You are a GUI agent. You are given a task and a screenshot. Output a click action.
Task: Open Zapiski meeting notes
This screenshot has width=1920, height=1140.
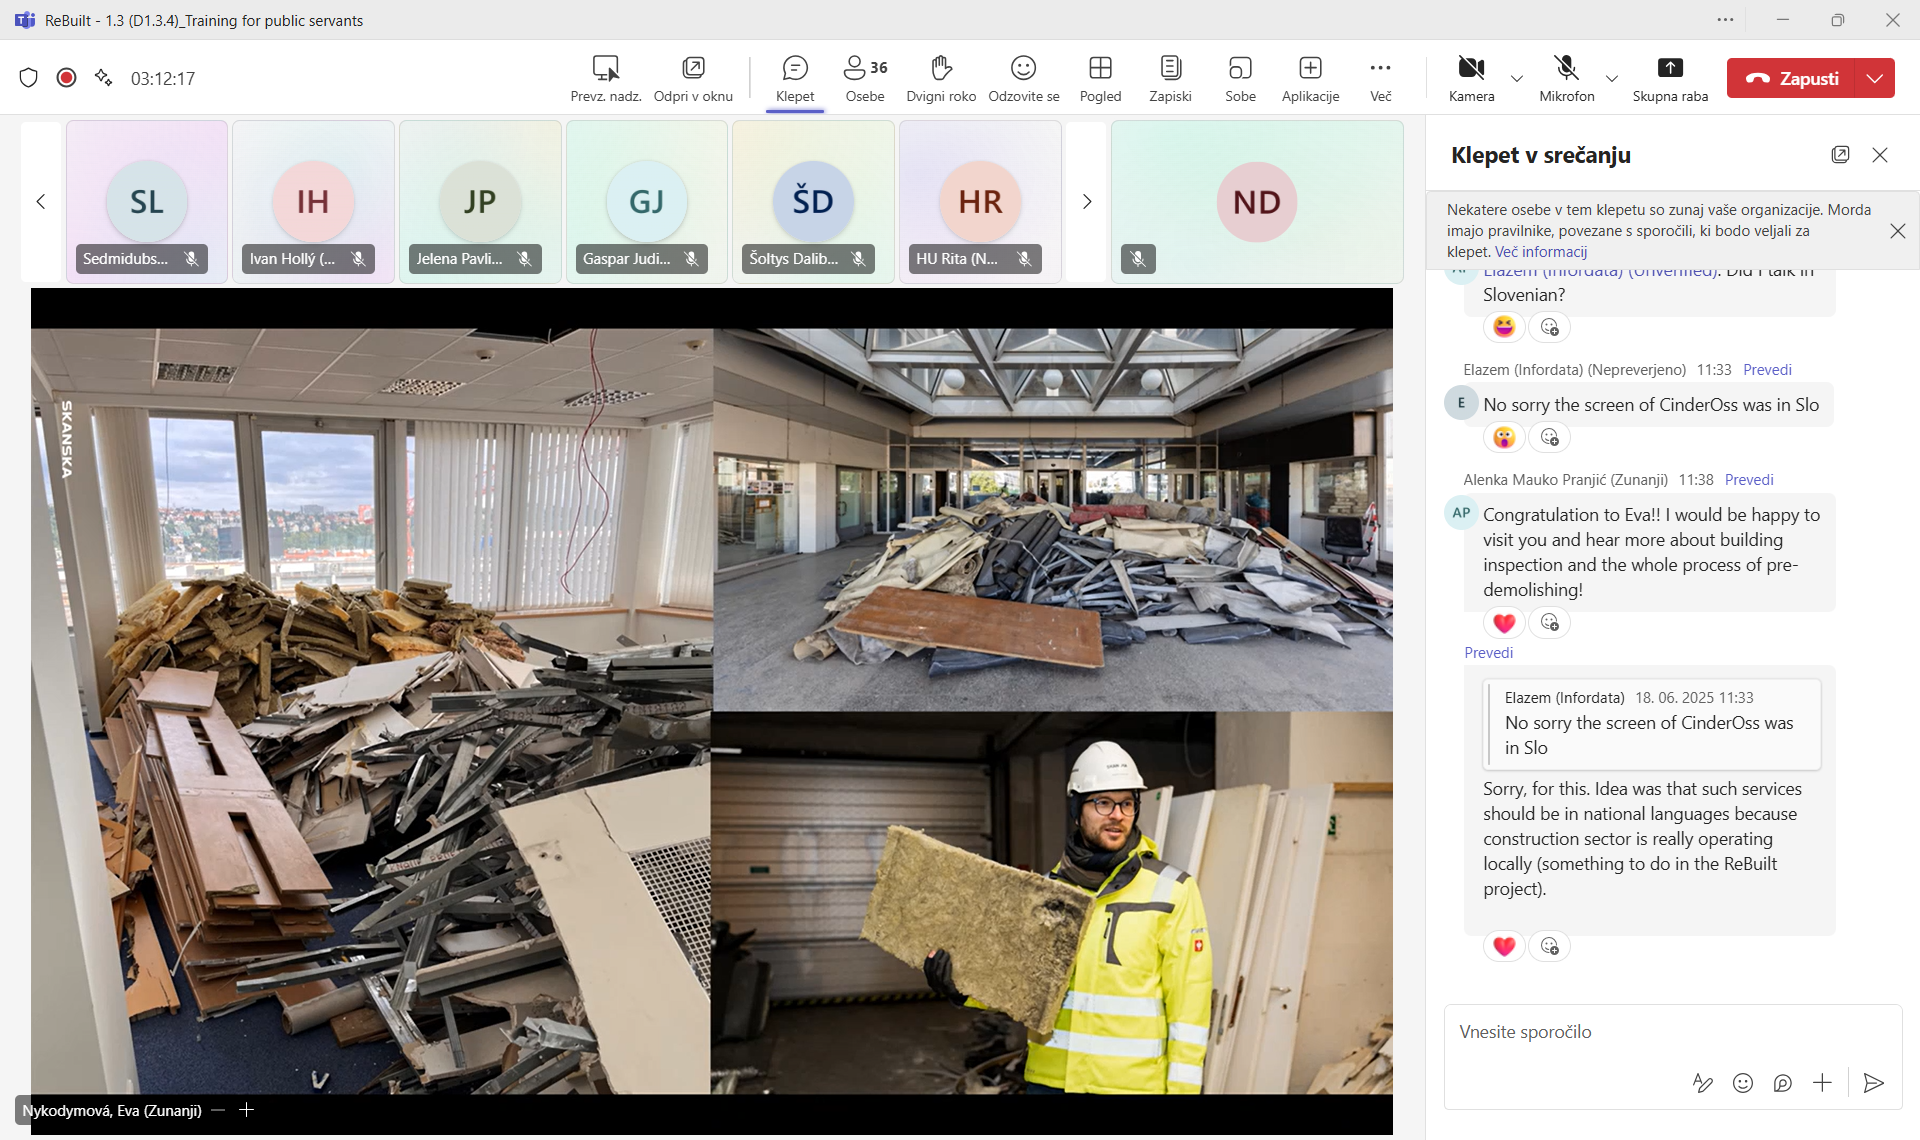(1170, 78)
